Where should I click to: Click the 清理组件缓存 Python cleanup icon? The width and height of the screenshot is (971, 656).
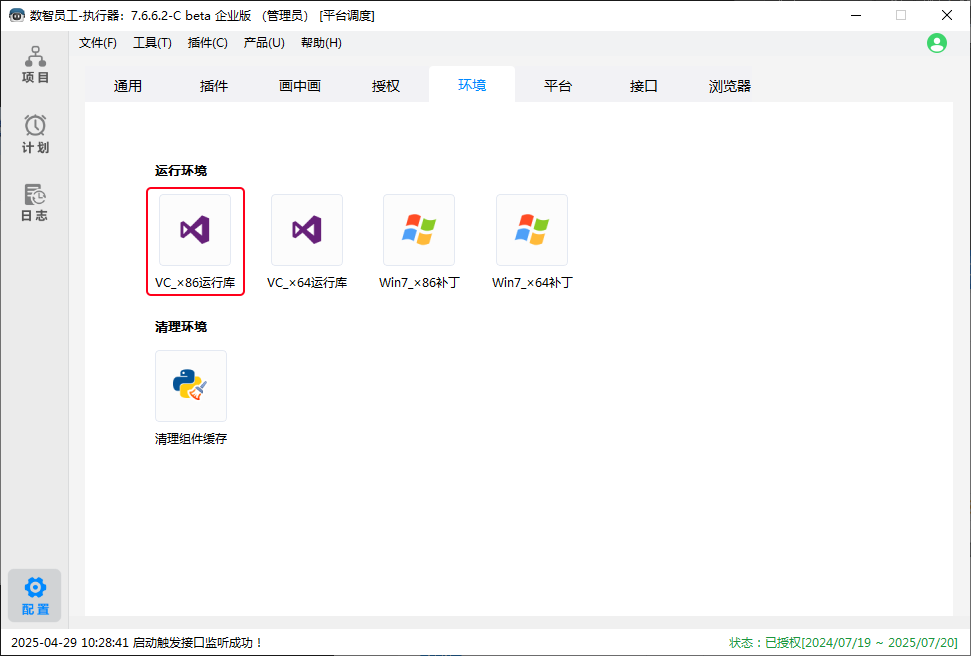pos(191,386)
